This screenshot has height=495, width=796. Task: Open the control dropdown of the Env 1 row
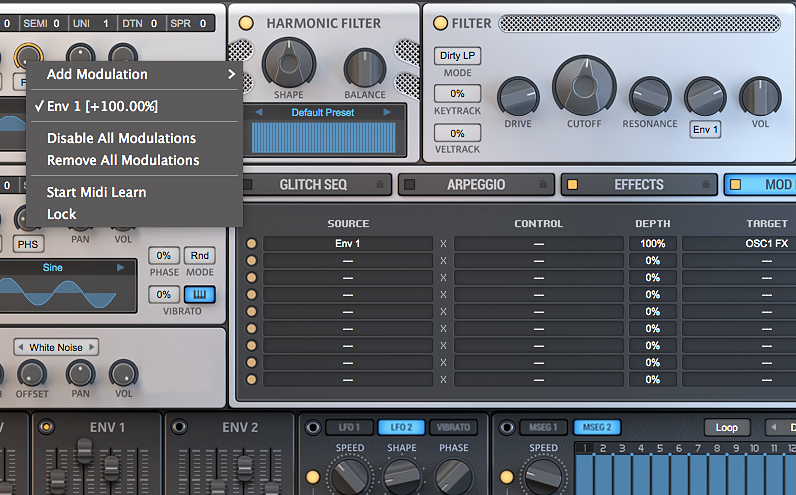[x=539, y=244]
